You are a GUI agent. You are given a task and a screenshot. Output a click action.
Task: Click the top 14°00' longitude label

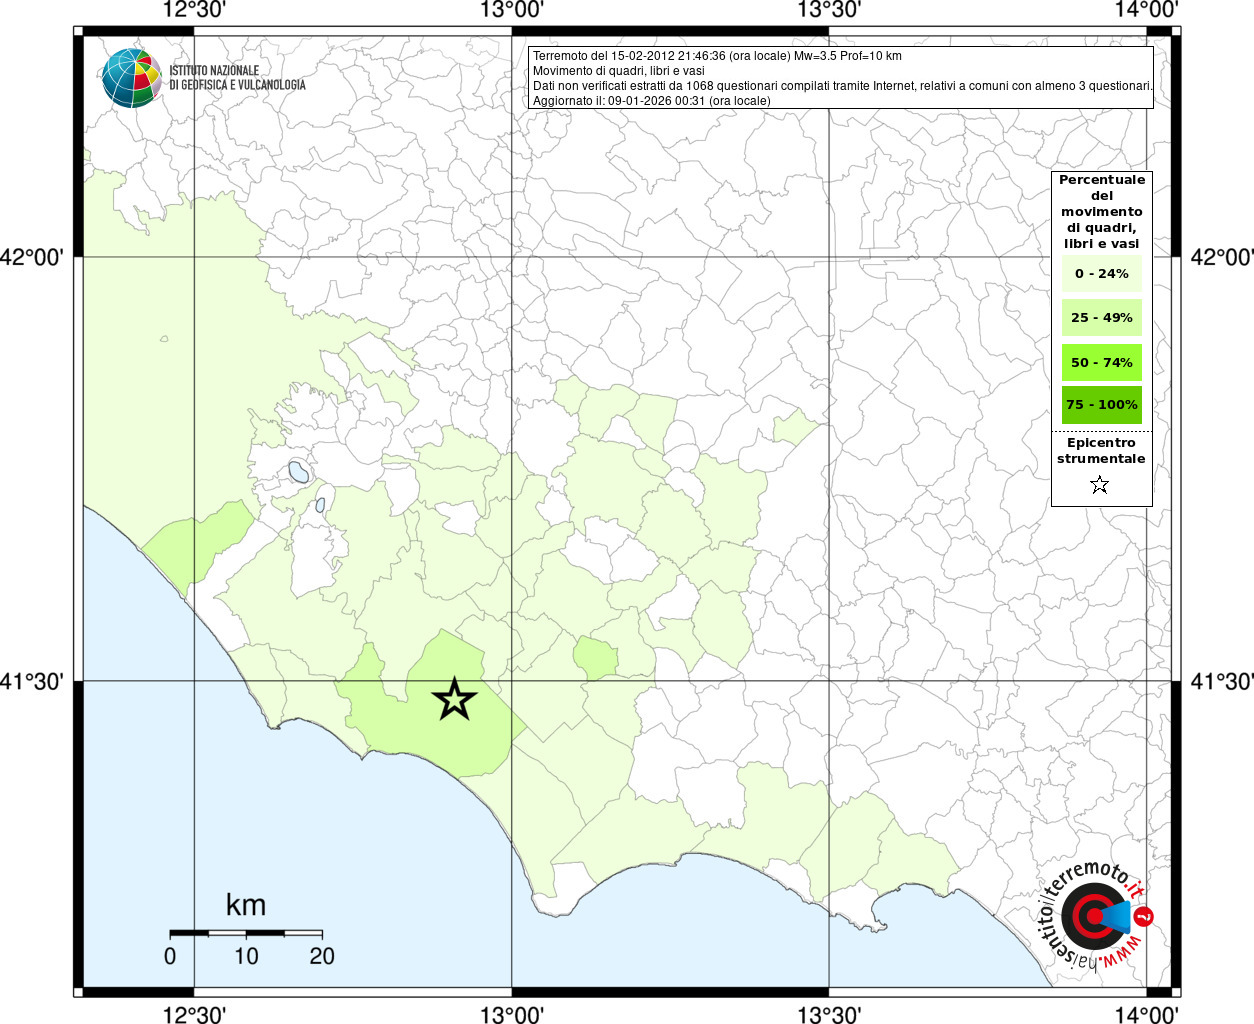1146,10
